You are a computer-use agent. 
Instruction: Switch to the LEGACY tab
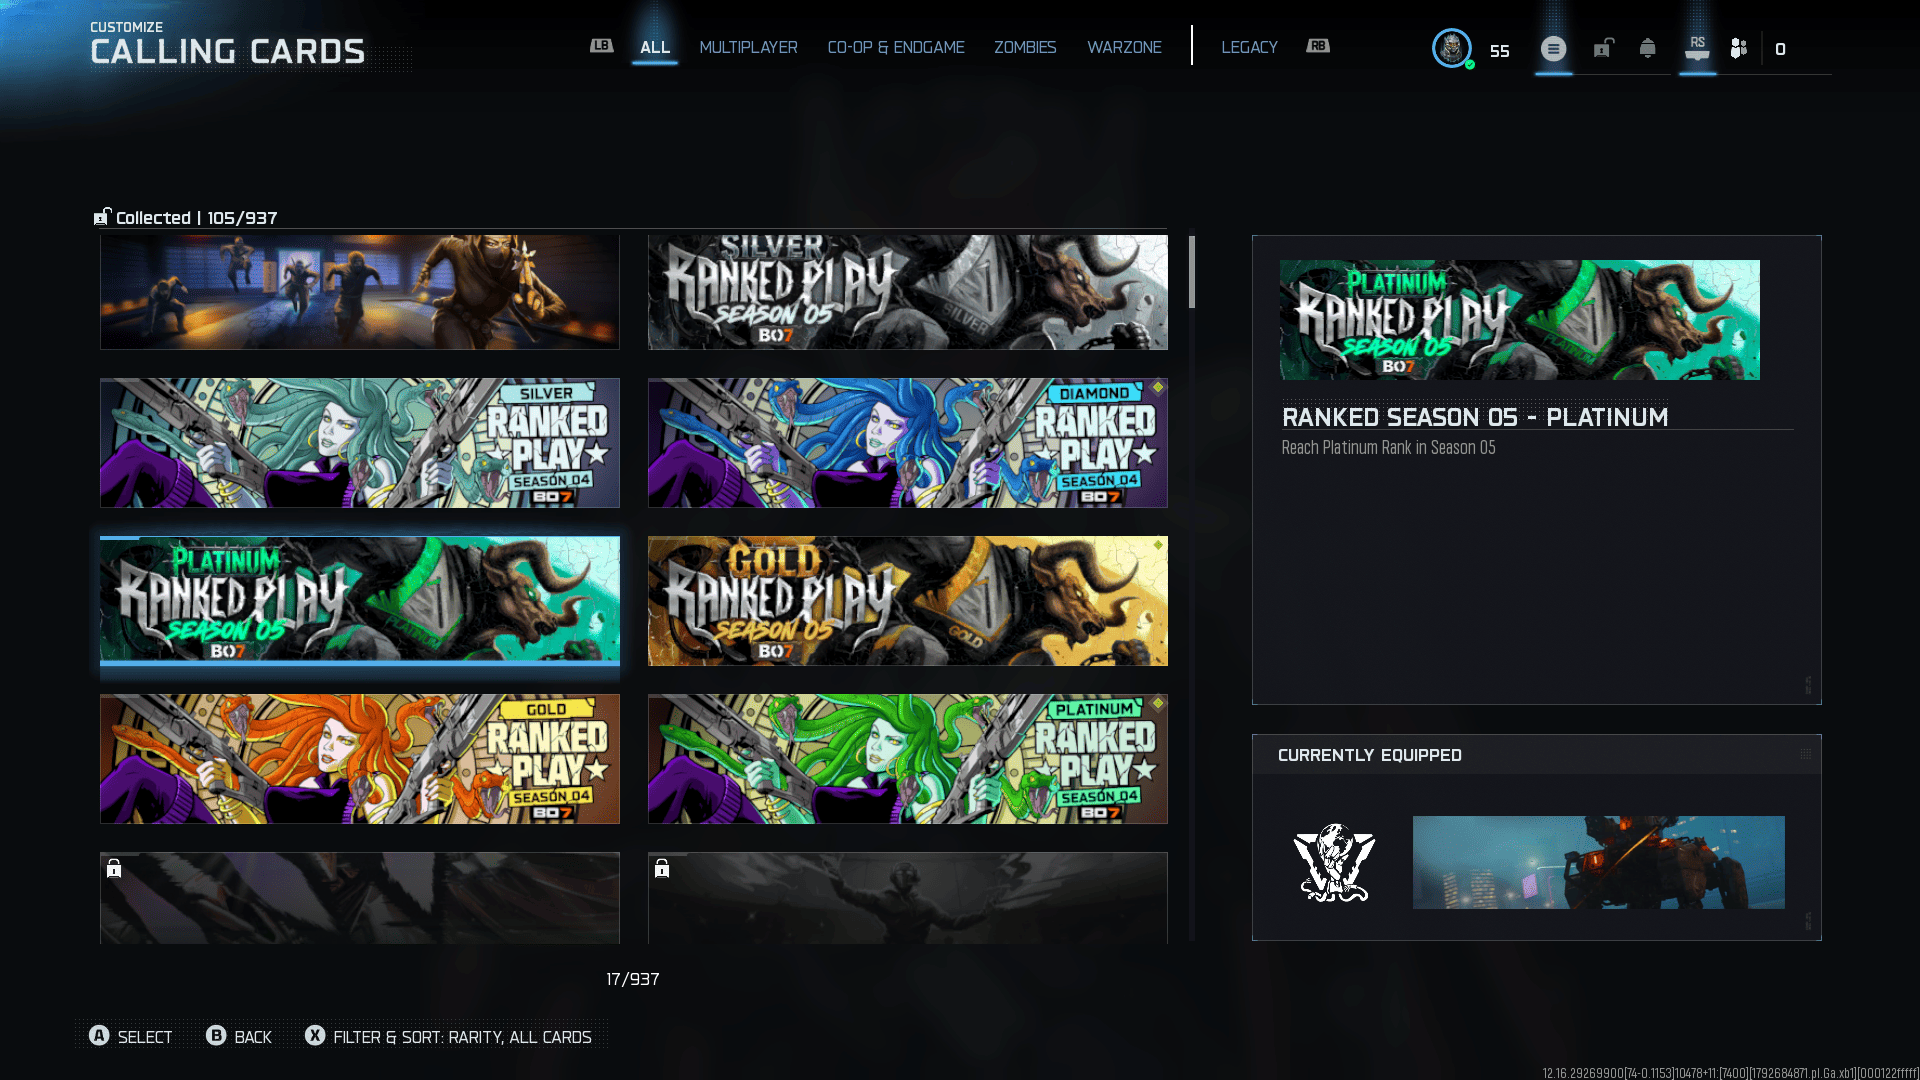[1249, 47]
